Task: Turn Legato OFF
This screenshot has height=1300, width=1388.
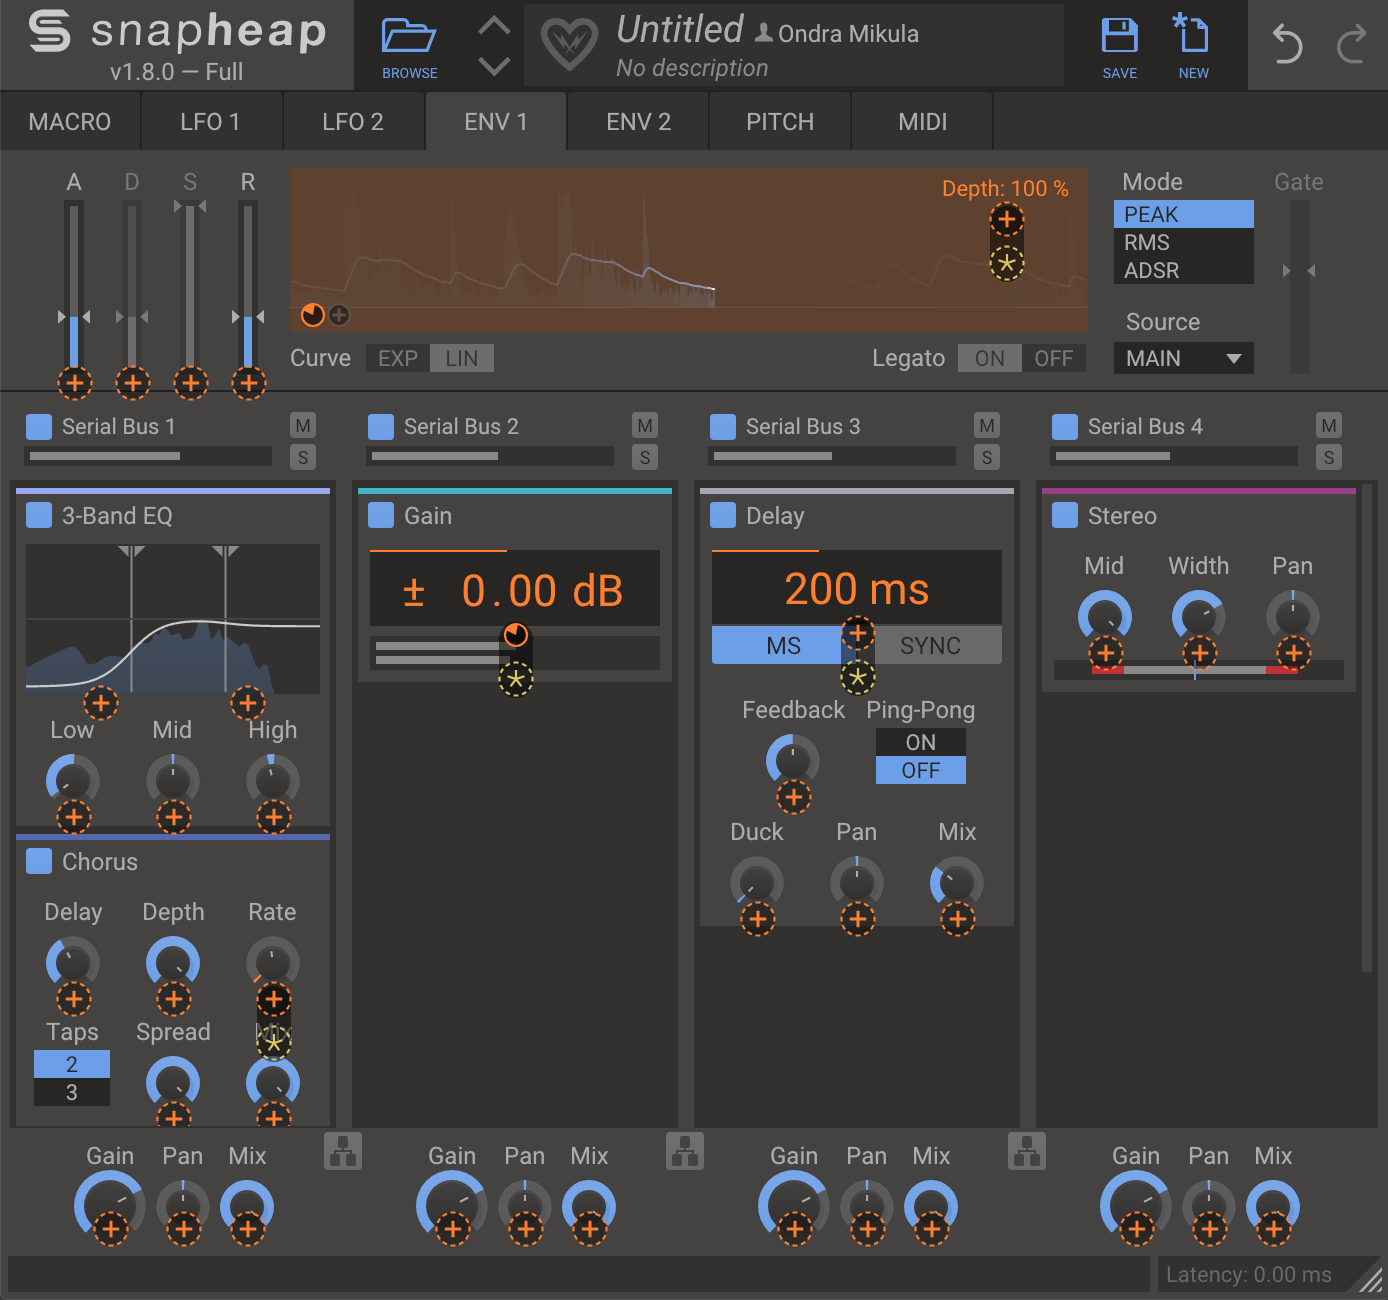Action: [1054, 358]
